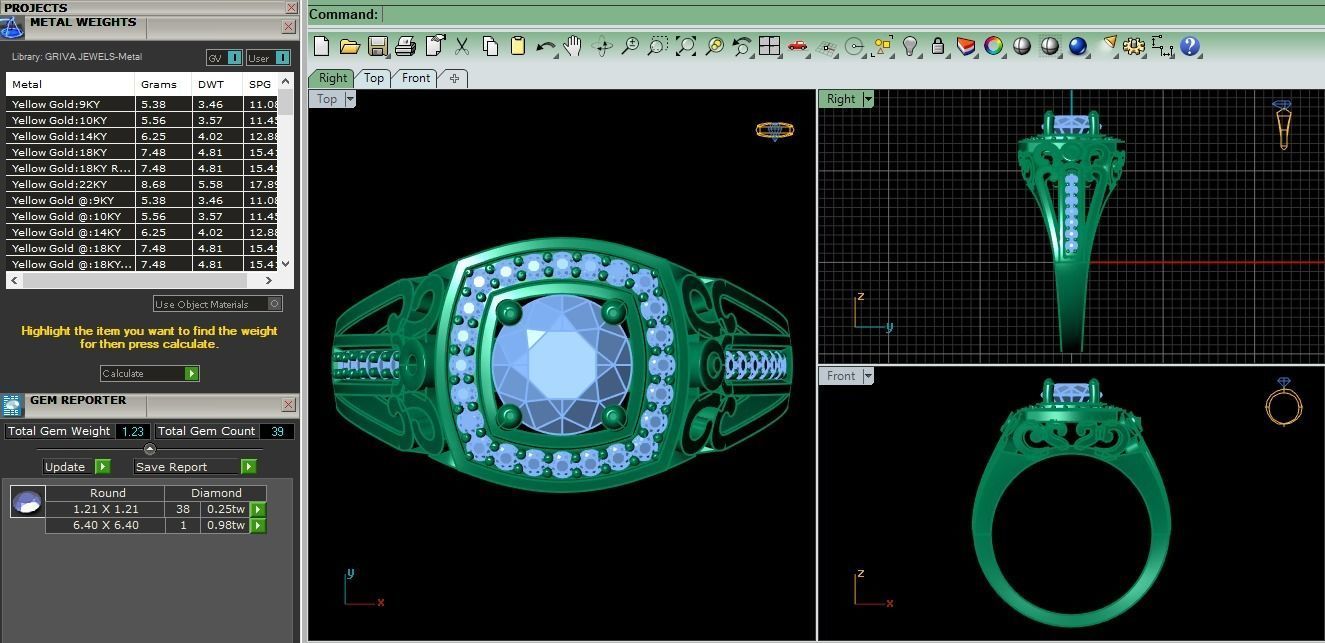
Task: Click the Grams column header
Action: [163, 84]
